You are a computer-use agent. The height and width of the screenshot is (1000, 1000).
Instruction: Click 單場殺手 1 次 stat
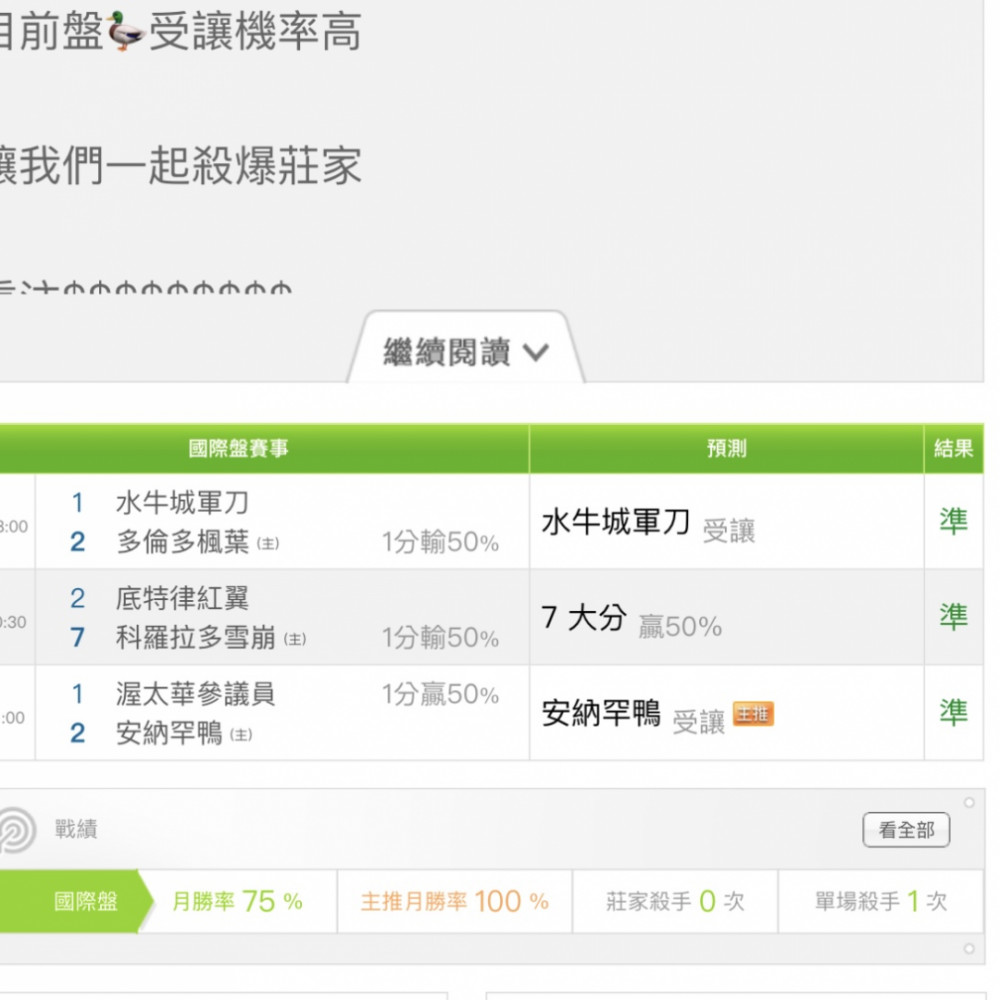click(881, 901)
